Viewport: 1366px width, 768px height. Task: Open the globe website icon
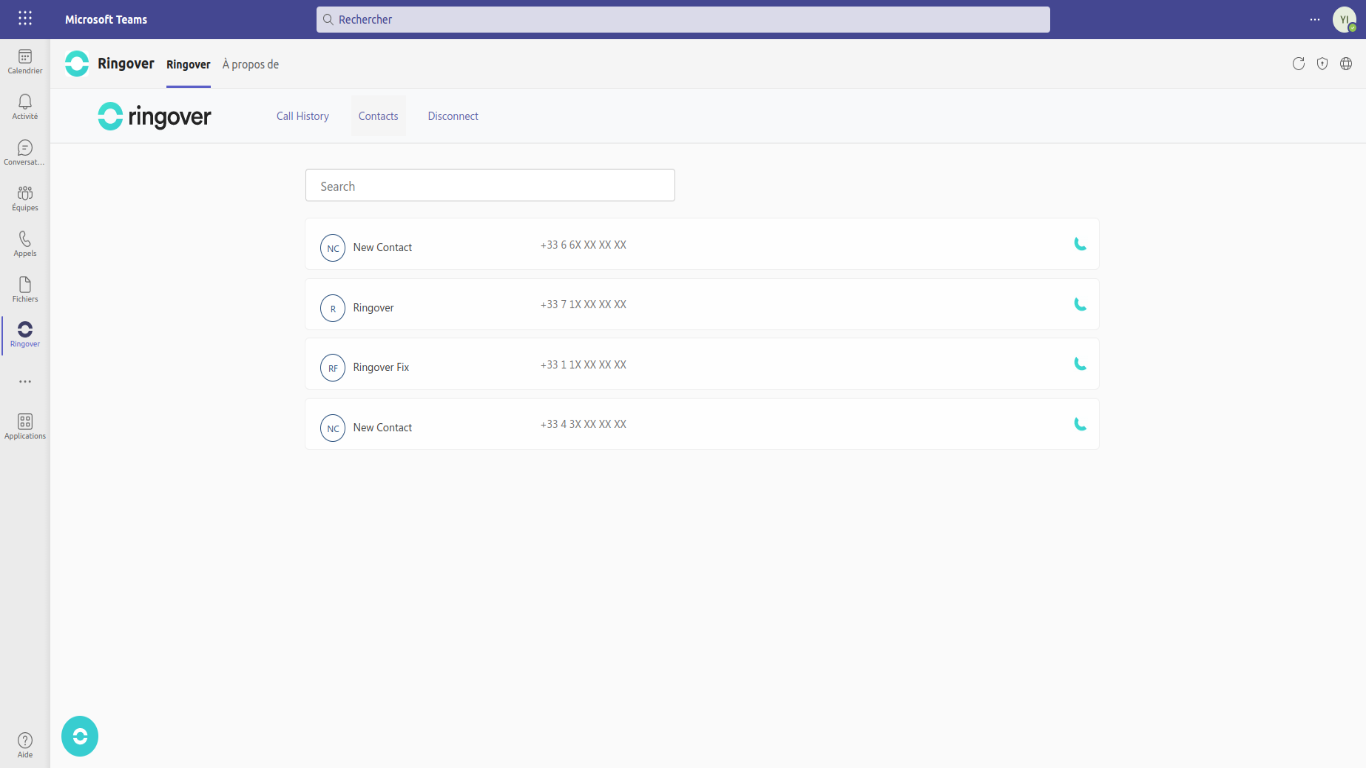(1346, 64)
